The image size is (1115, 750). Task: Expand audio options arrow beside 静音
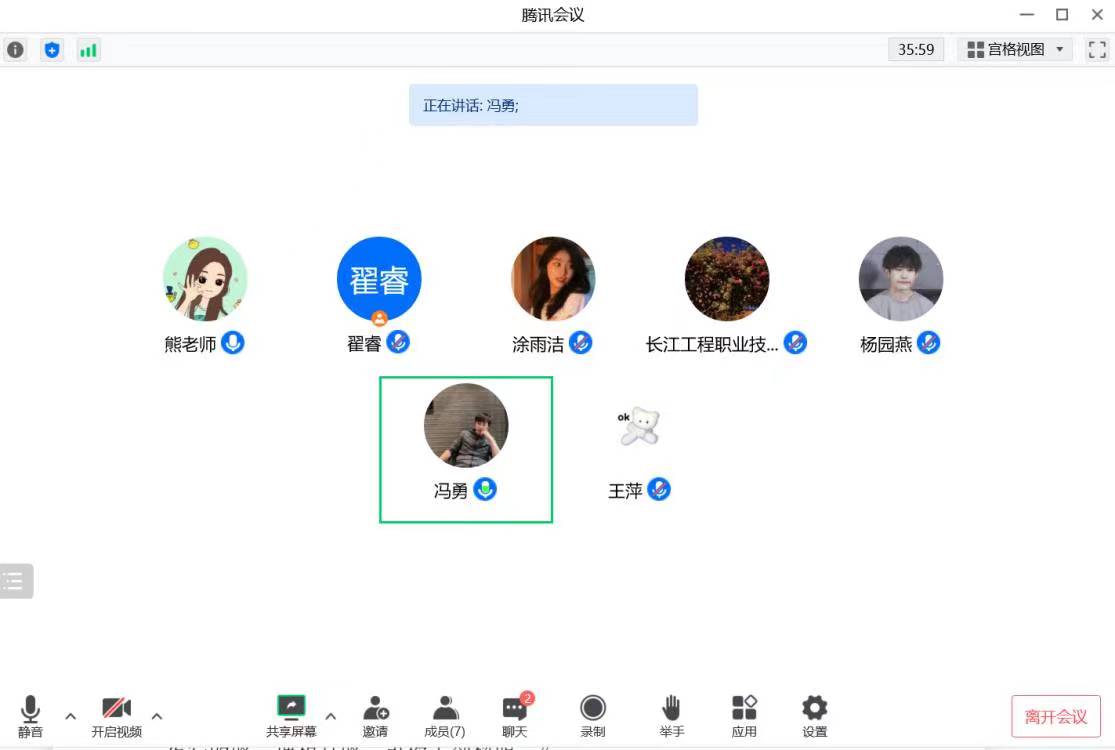(x=70, y=716)
